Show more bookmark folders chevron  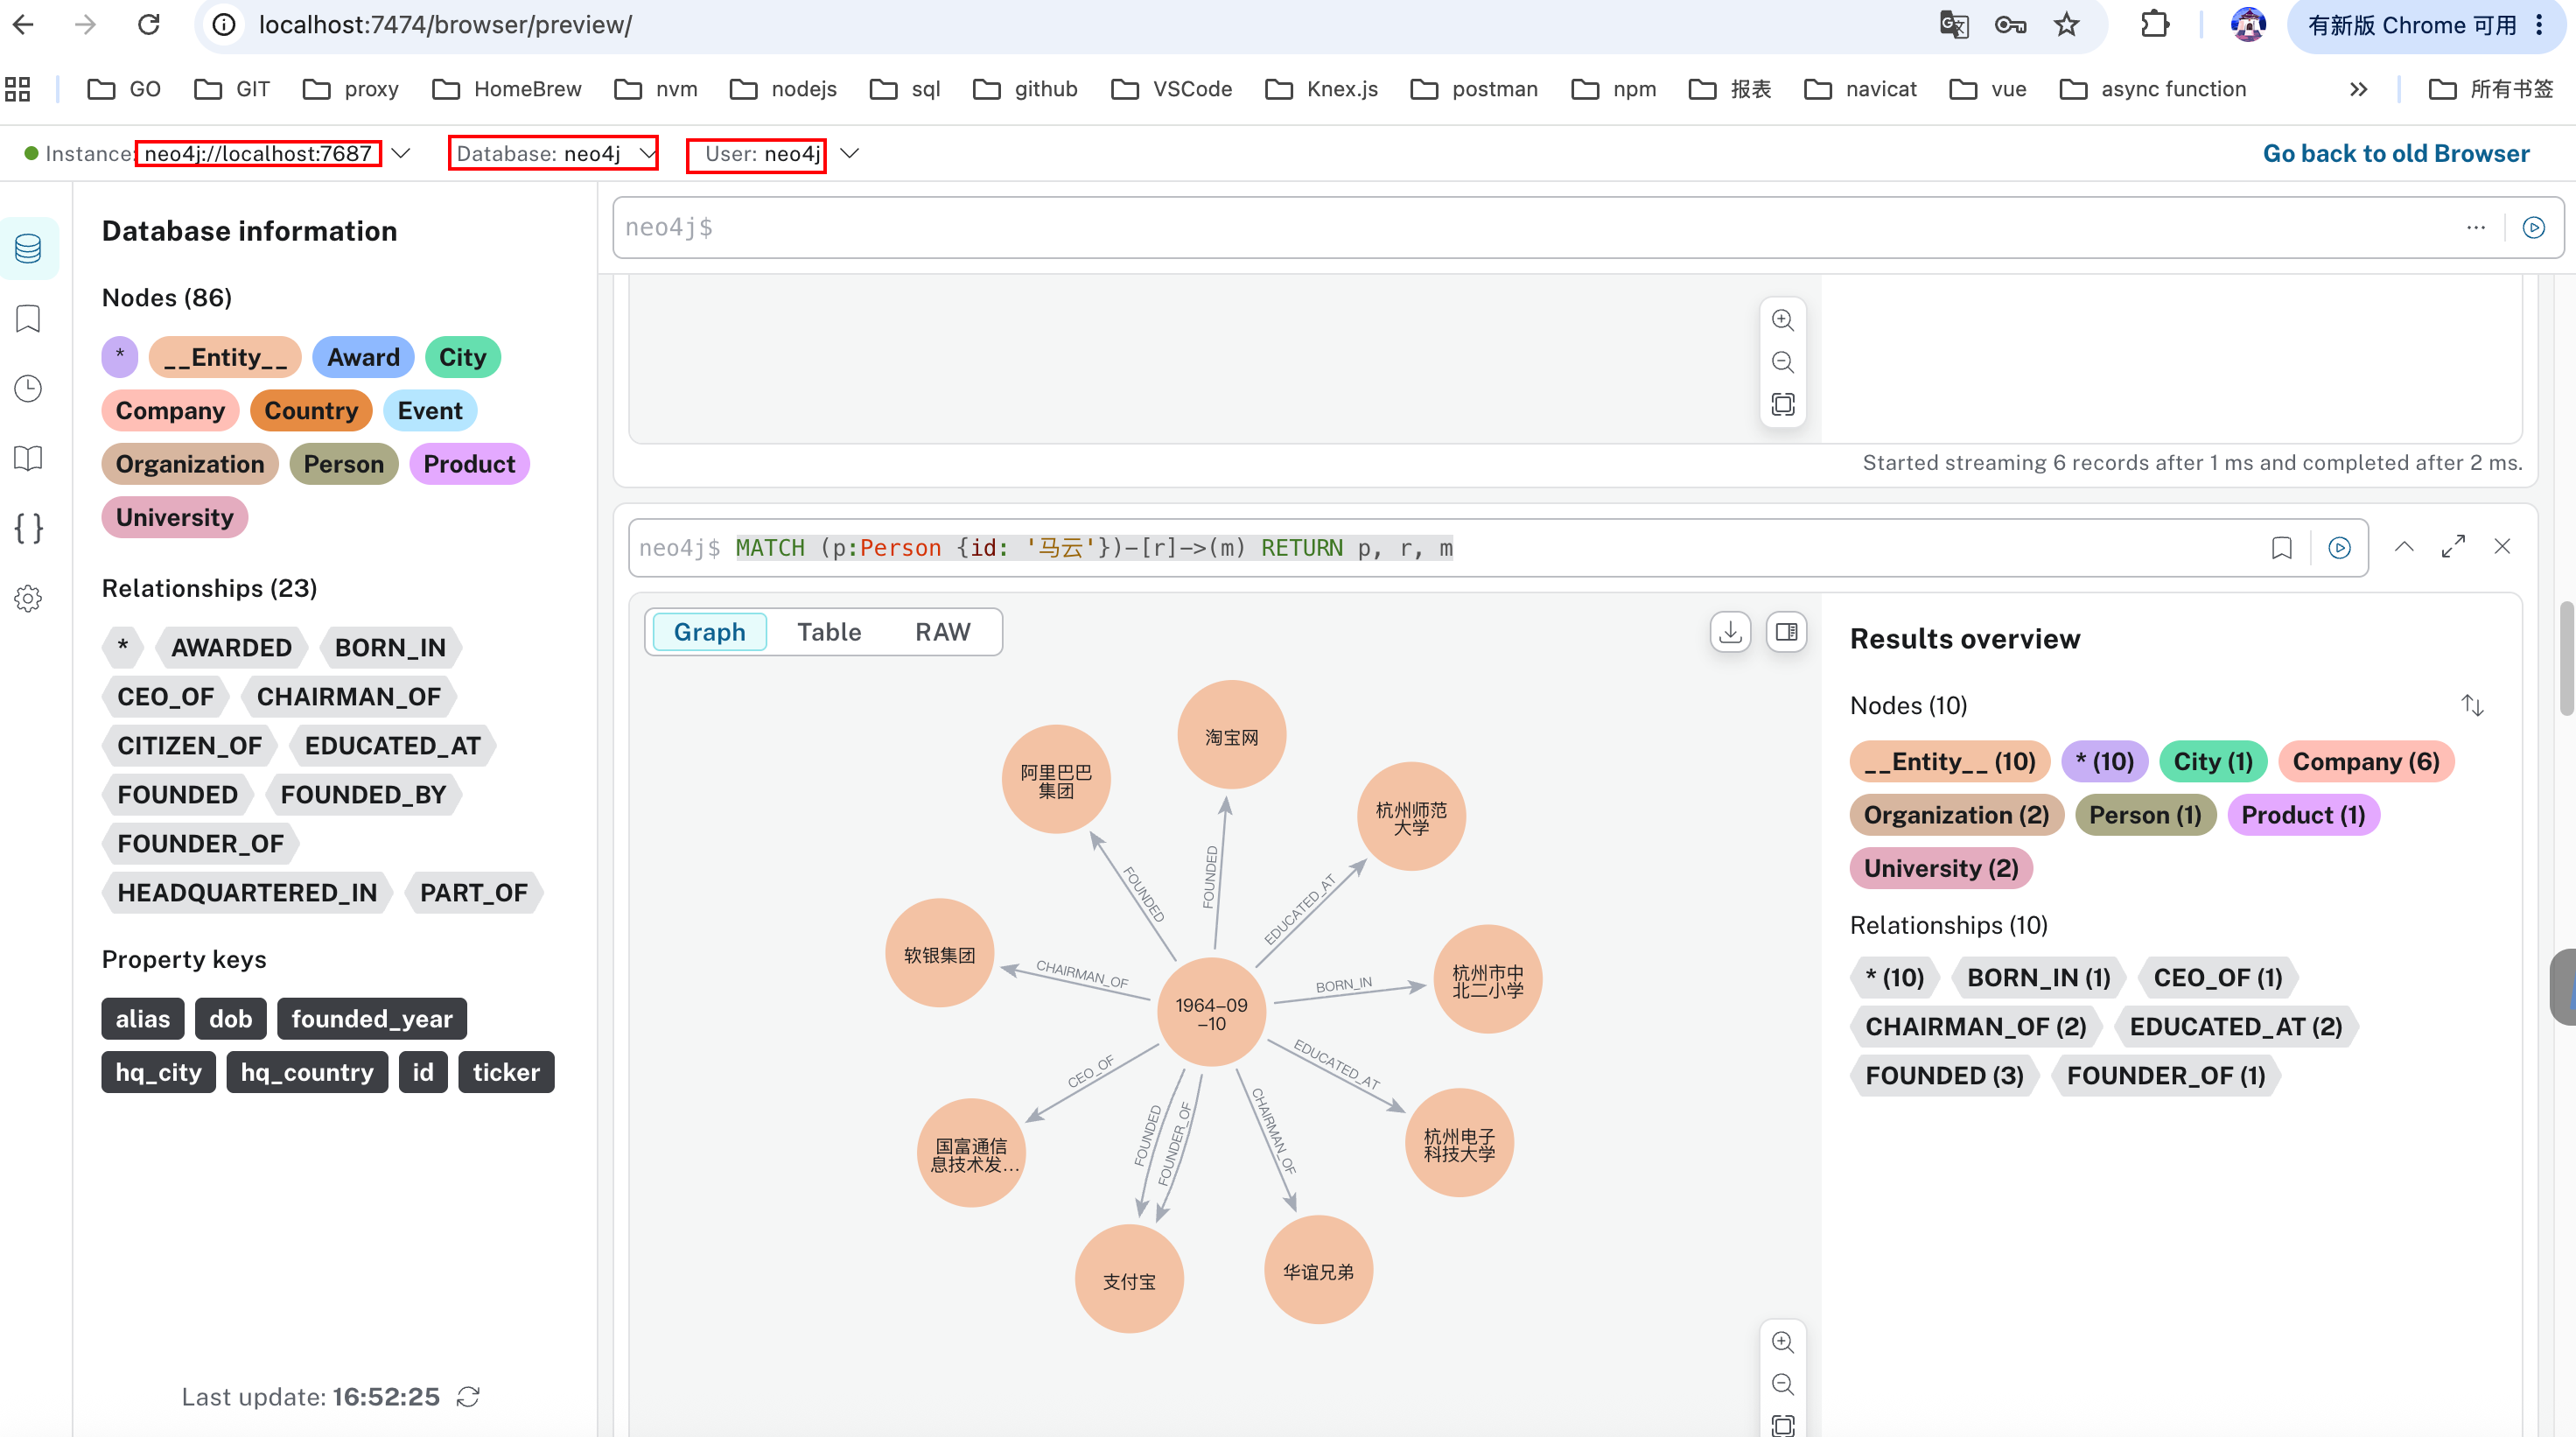[2358, 89]
